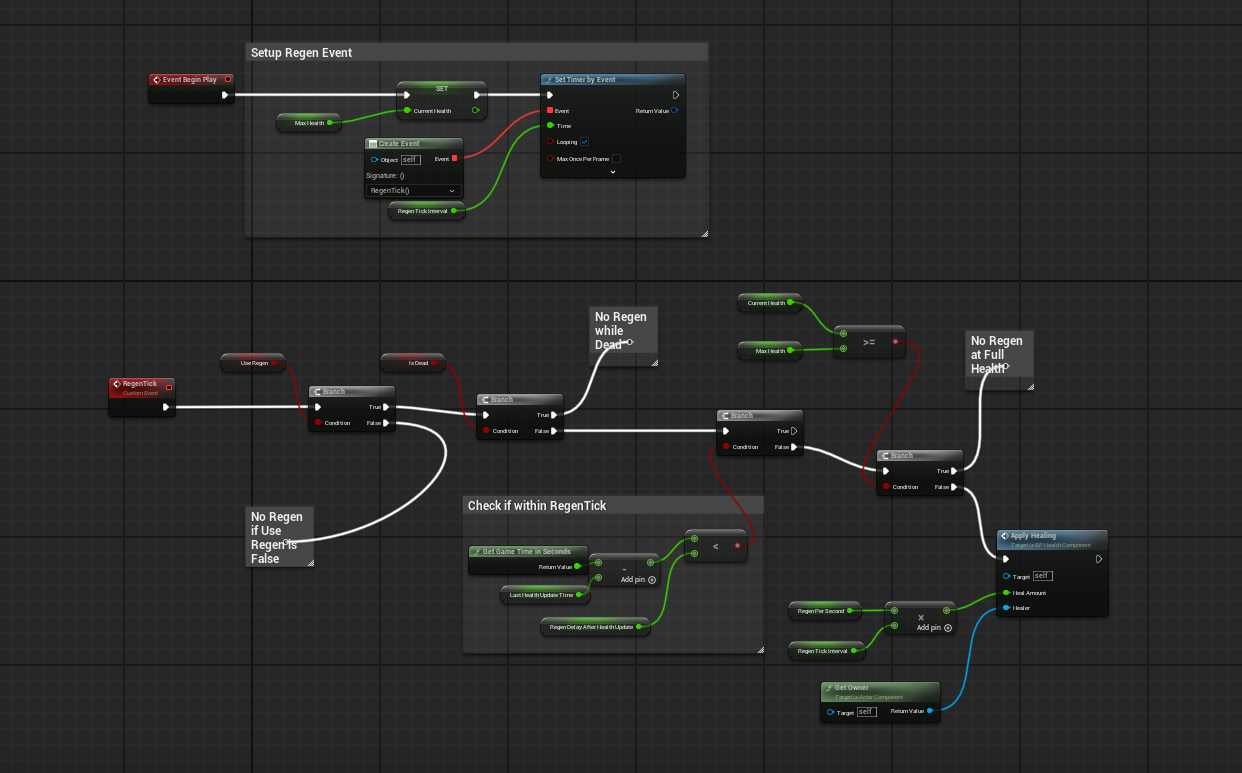Click Condition pin on Branch fed by Is Dead
1242x773 pixels.
tap(486, 431)
